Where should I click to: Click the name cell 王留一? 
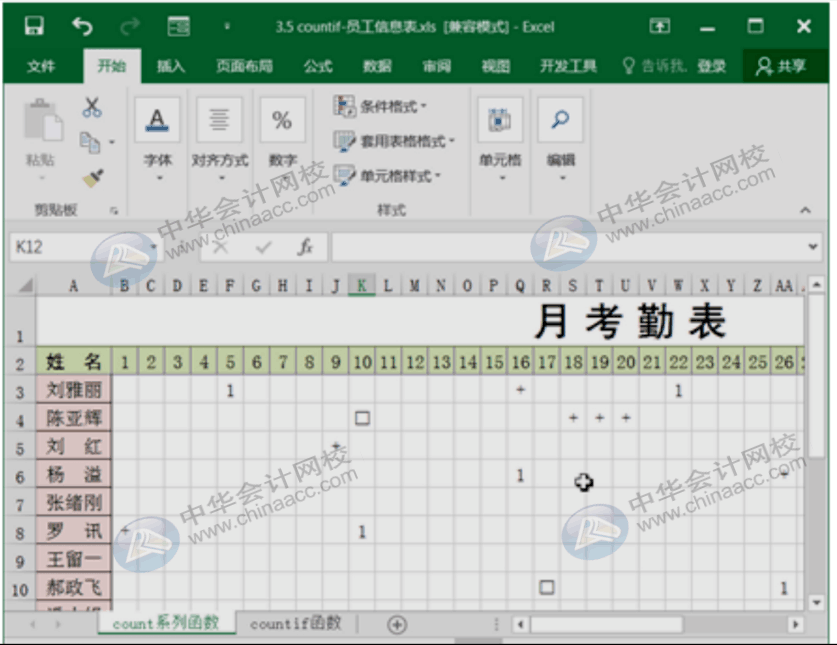[x=74, y=559]
